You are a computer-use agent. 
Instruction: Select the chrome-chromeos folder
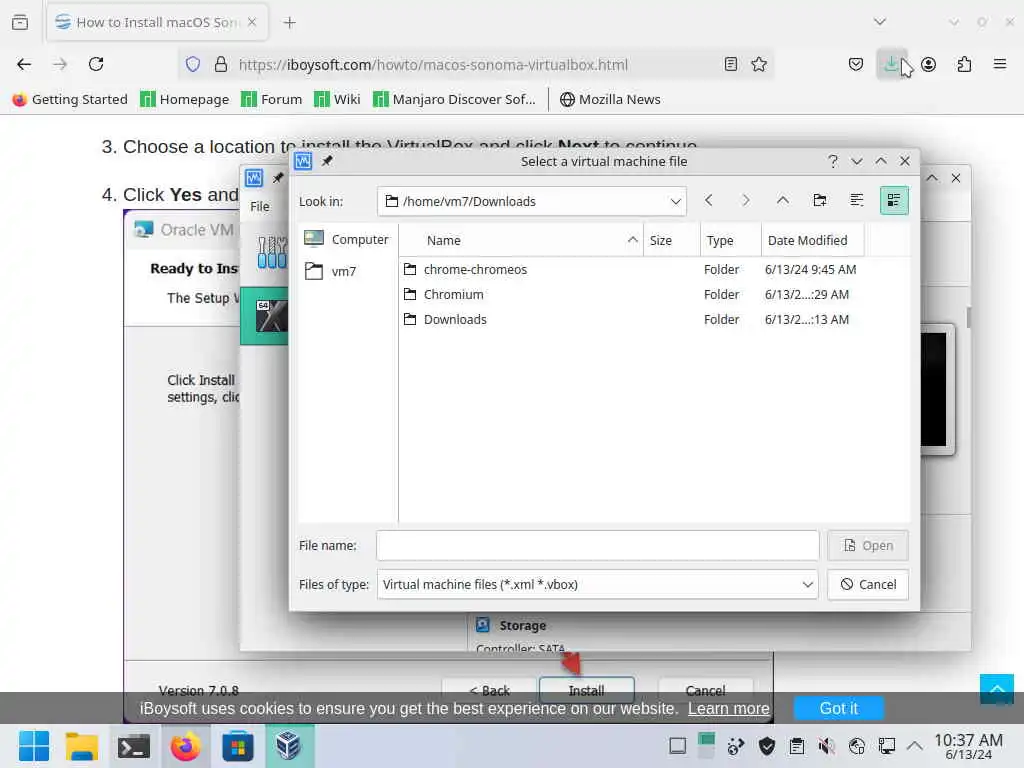point(654,269)
